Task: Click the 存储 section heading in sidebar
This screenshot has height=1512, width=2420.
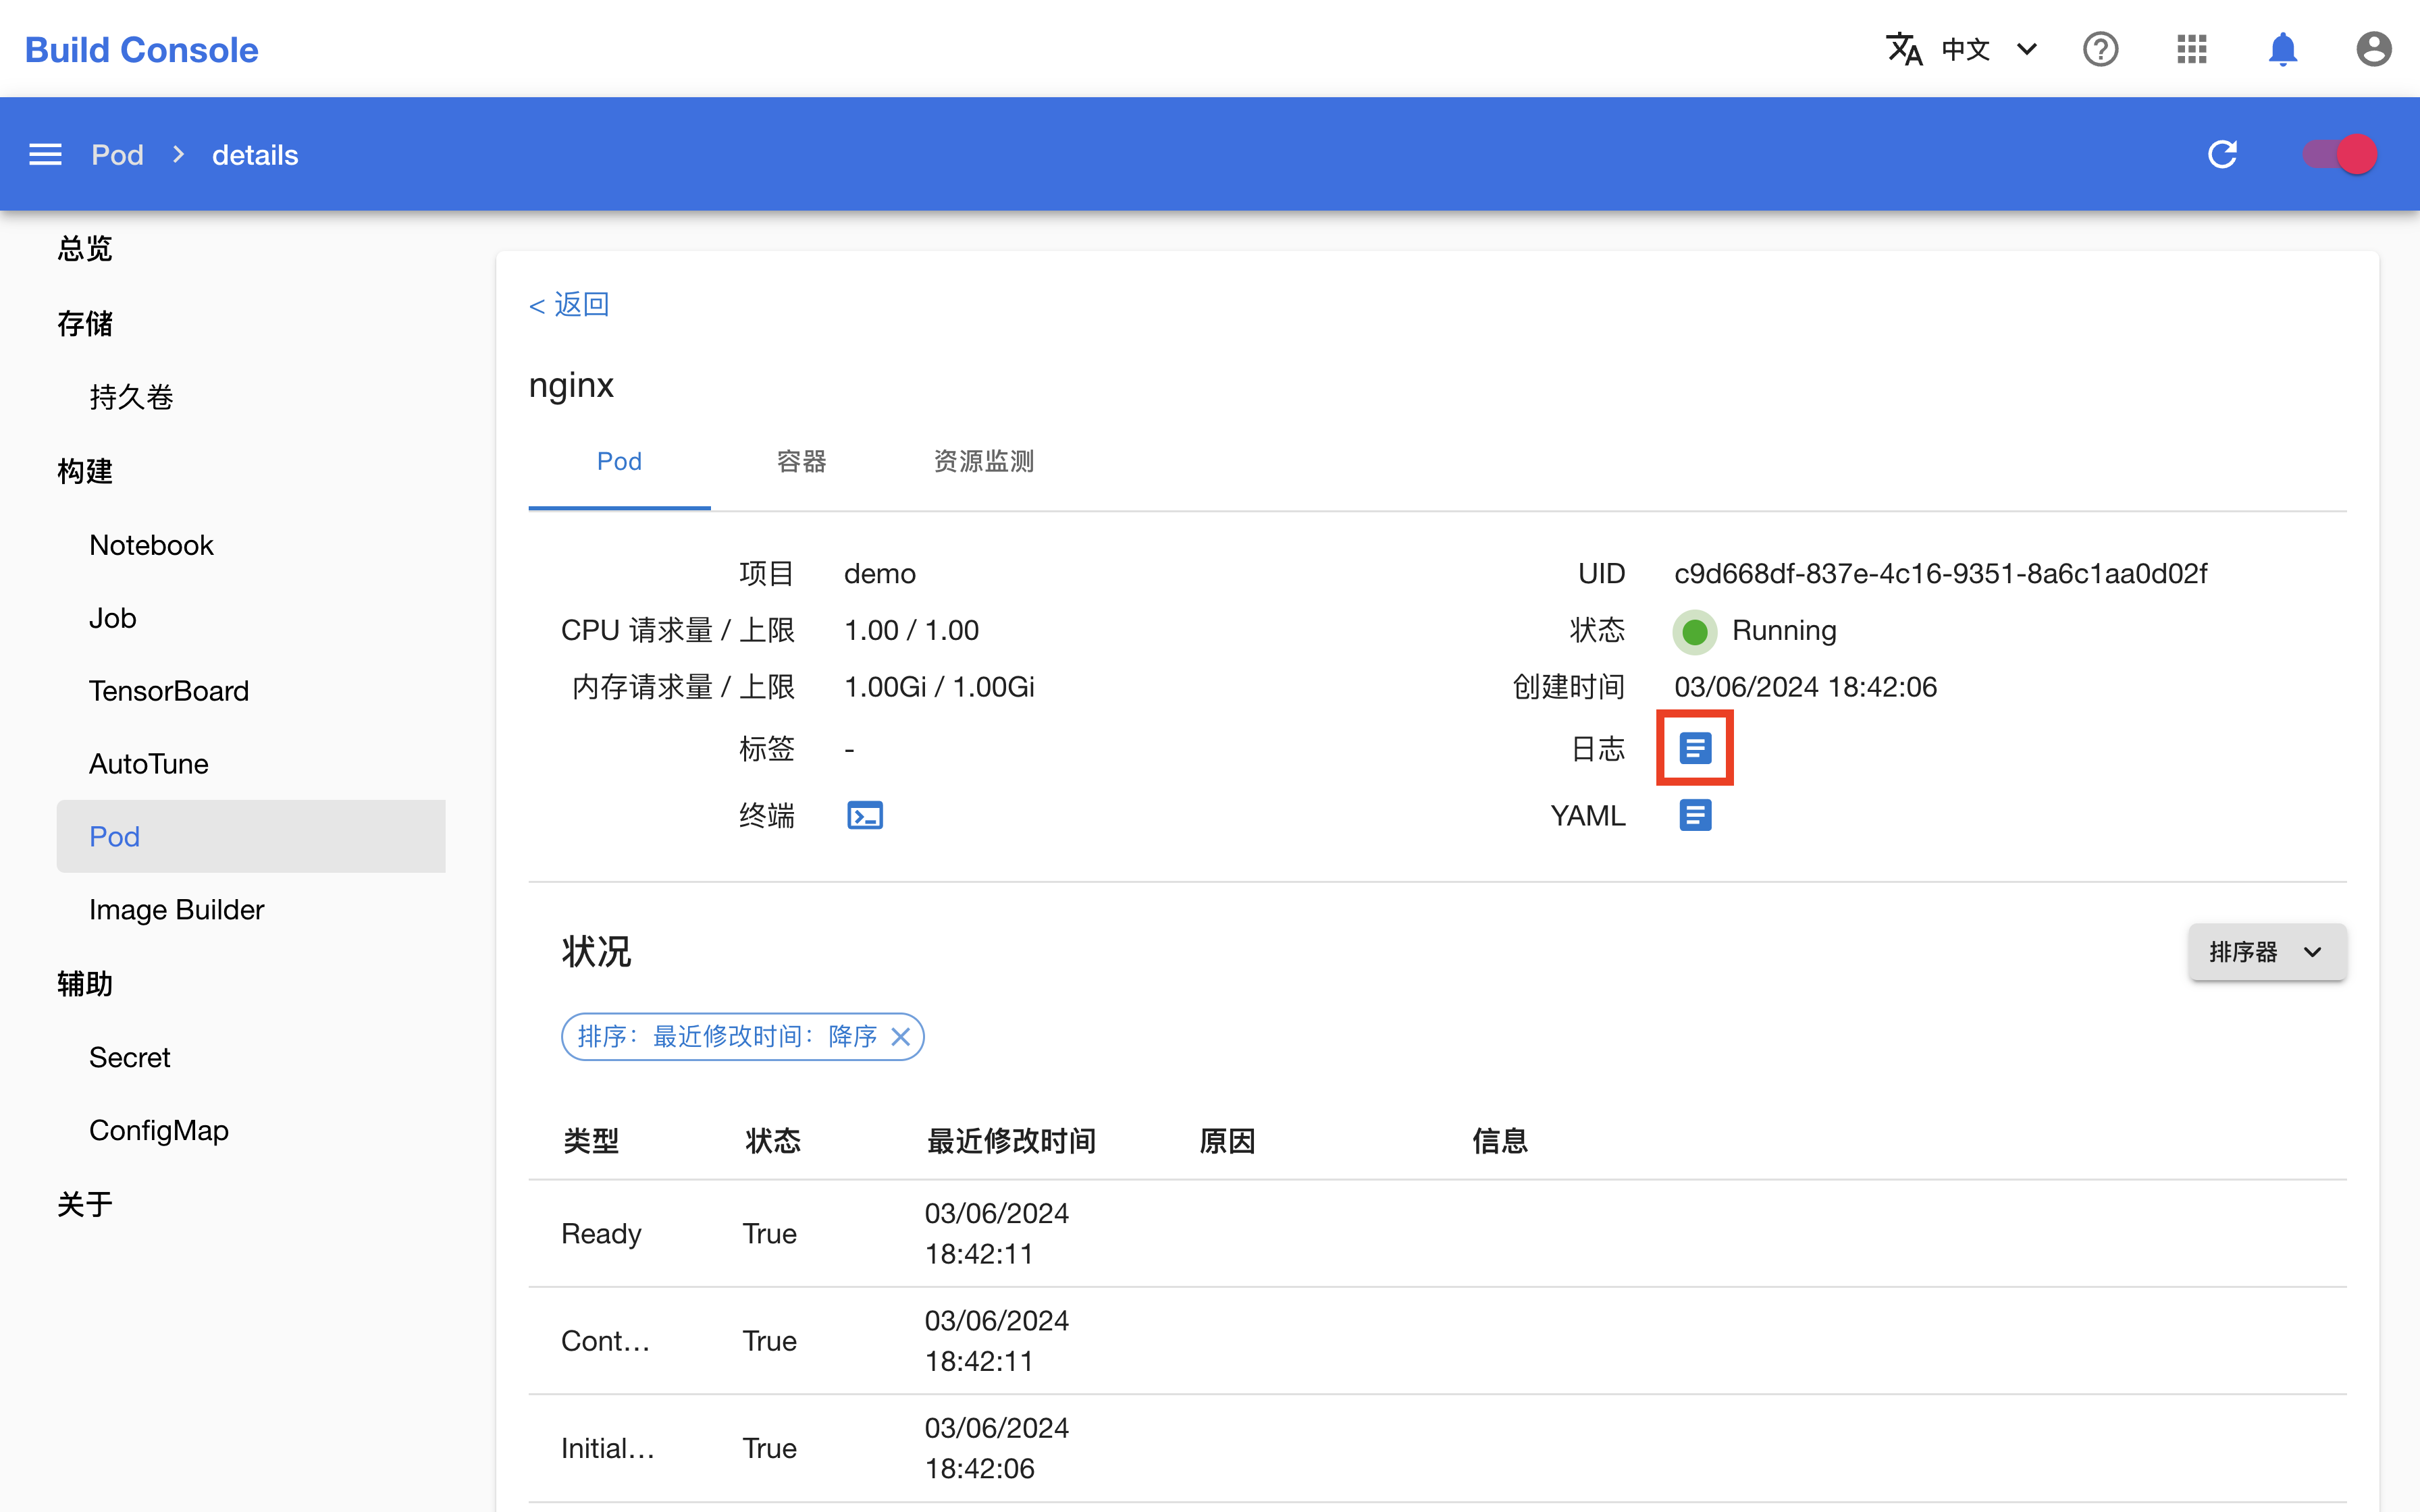Action: pos(84,323)
